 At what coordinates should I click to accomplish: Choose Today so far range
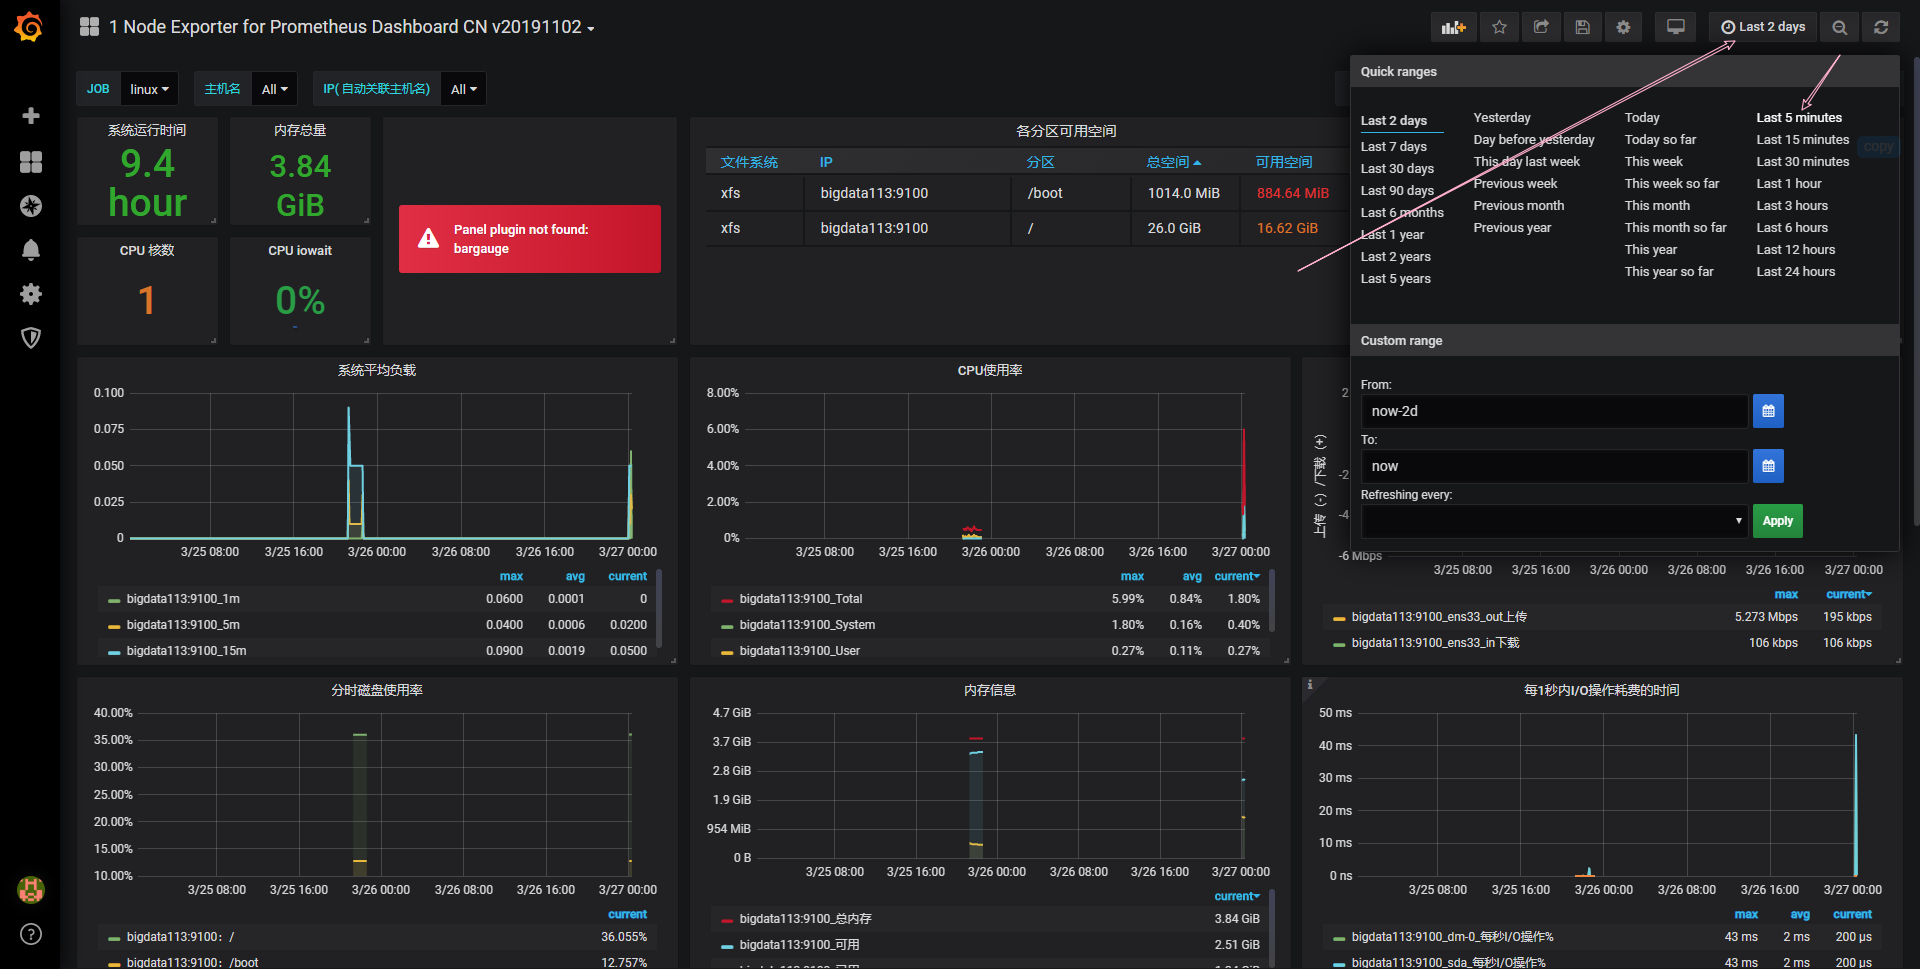coord(1660,140)
